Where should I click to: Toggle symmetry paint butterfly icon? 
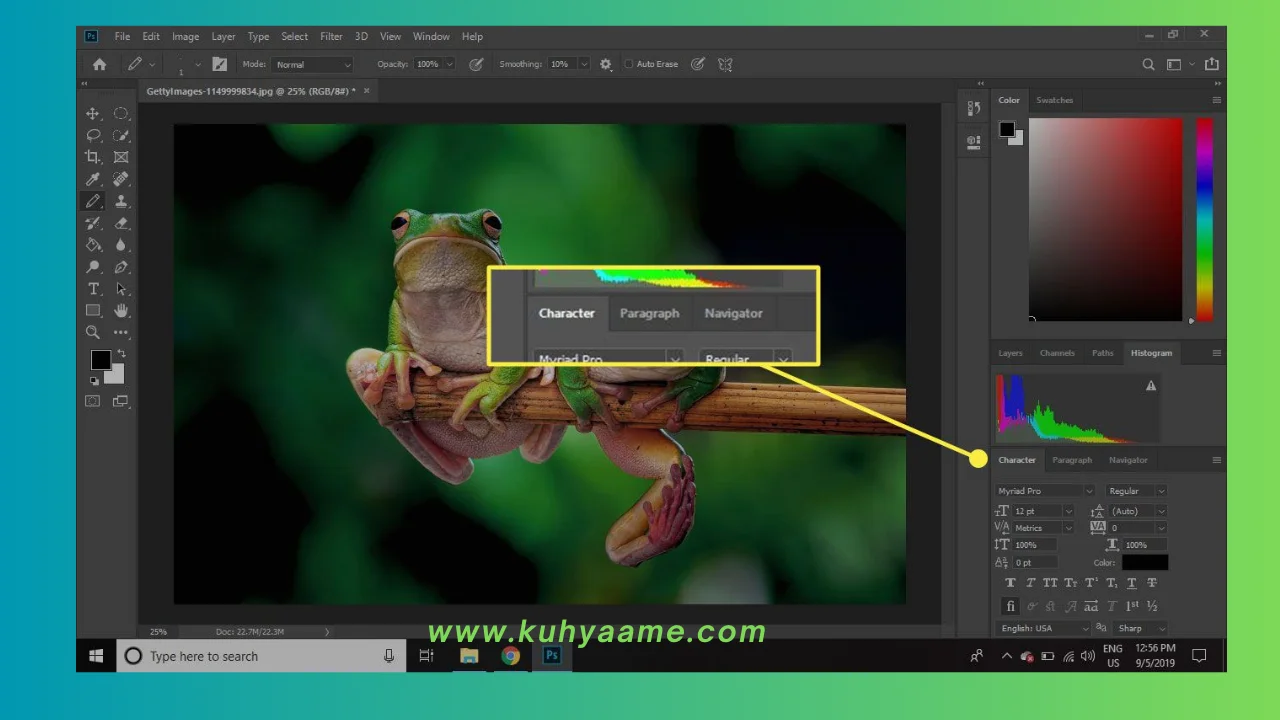[x=725, y=64]
